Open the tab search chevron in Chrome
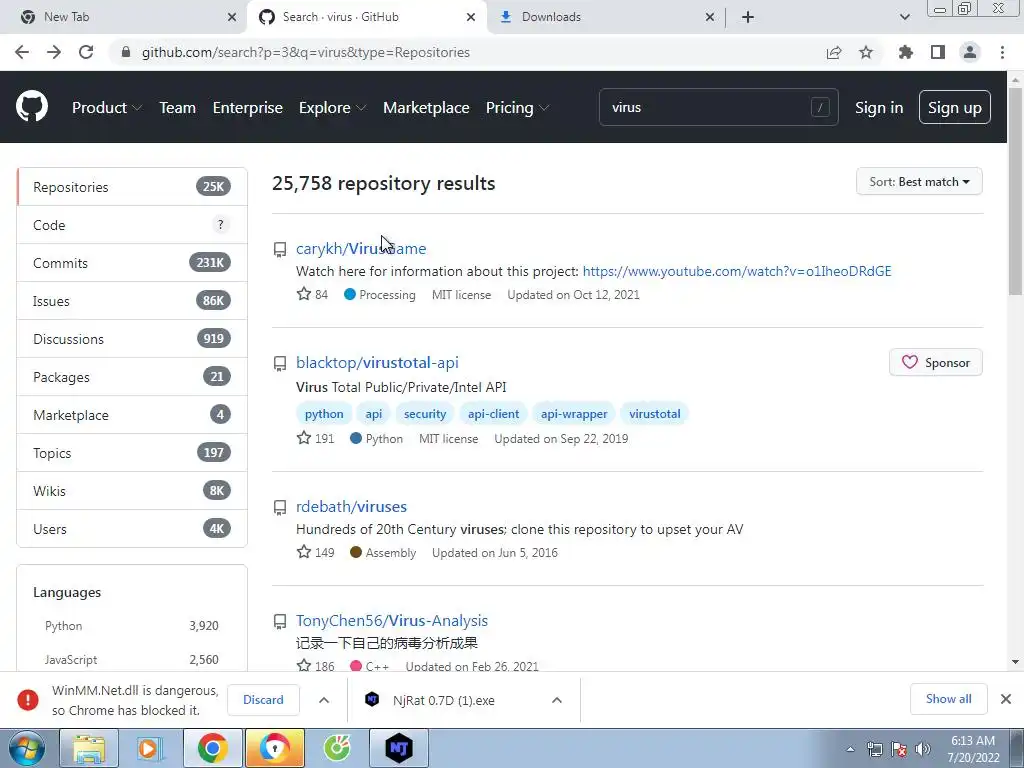1024x768 pixels. (904, 17)
